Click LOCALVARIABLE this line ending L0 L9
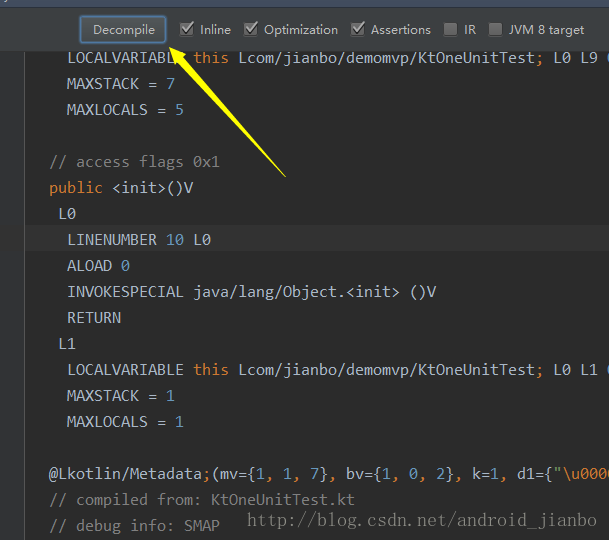Viewport: 609px width, 540px height. (338, 58)
